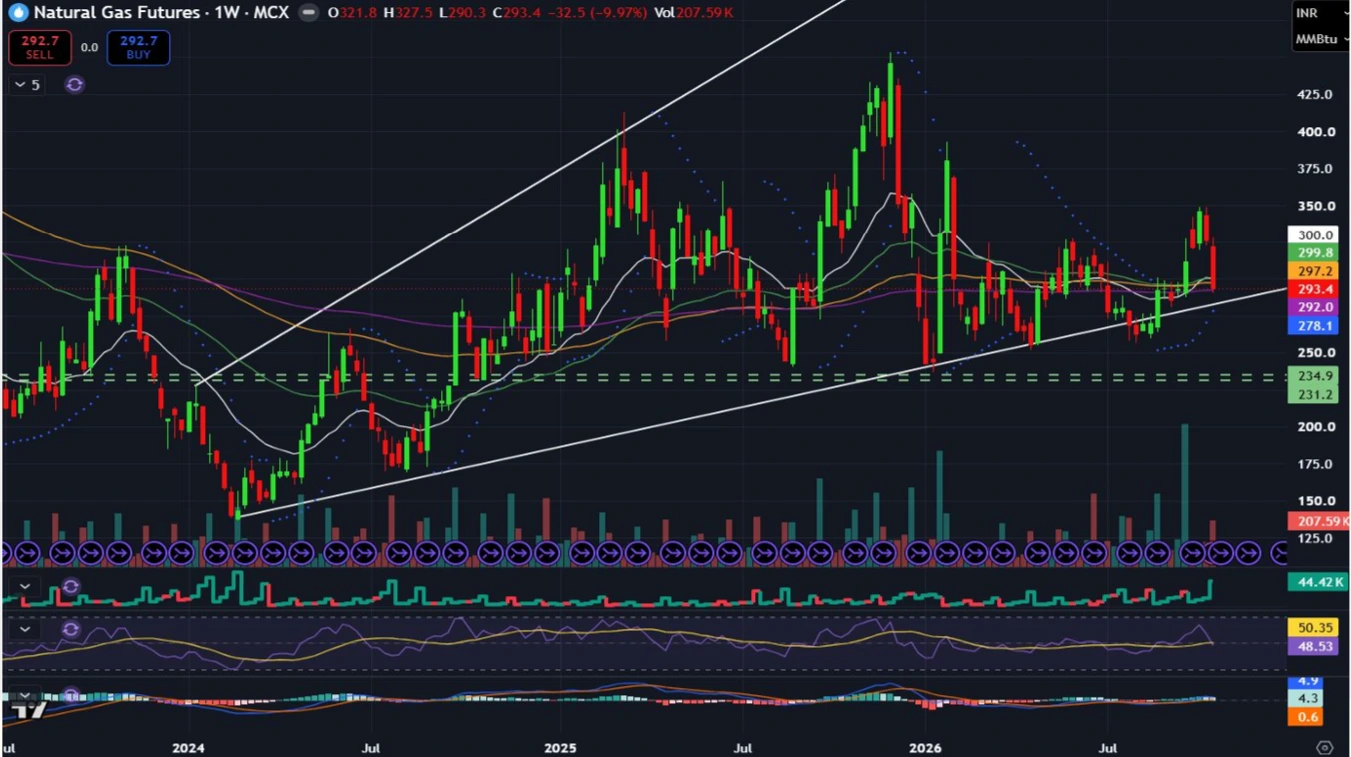Click the white 300.0 price label
The image size is (1351, 757).
(1314, 234)
